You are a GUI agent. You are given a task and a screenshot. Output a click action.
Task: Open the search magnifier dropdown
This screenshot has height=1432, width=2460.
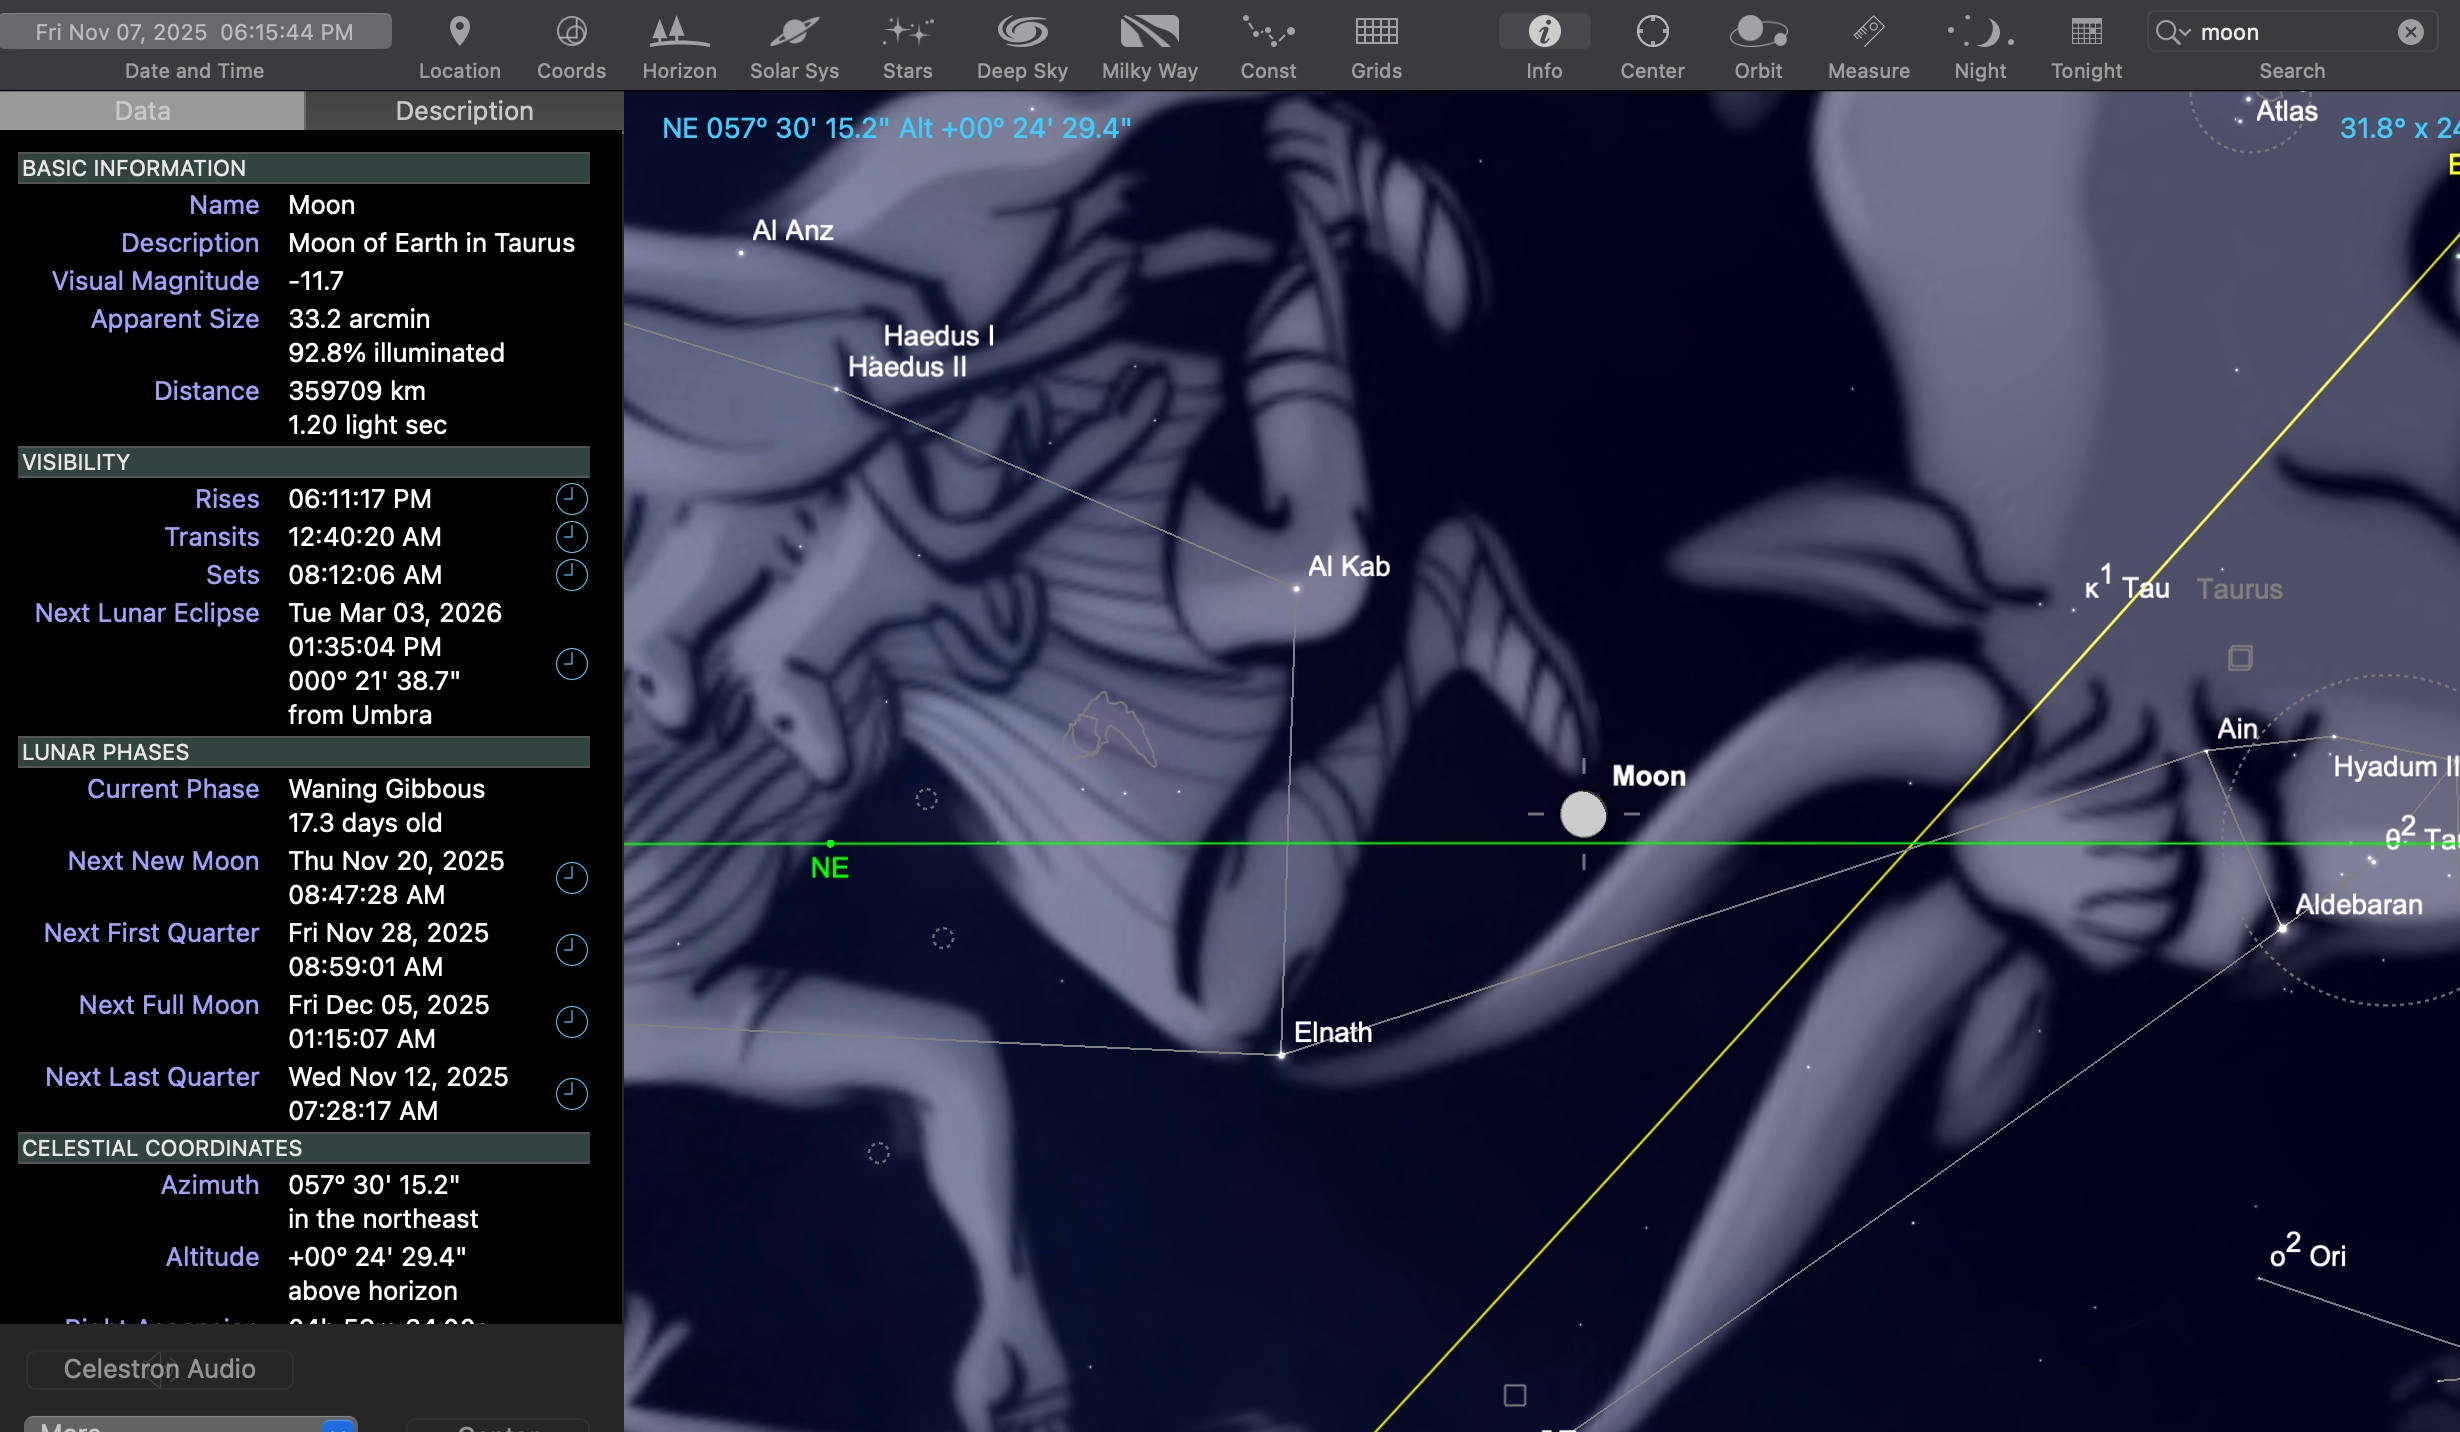point(2173,32)
